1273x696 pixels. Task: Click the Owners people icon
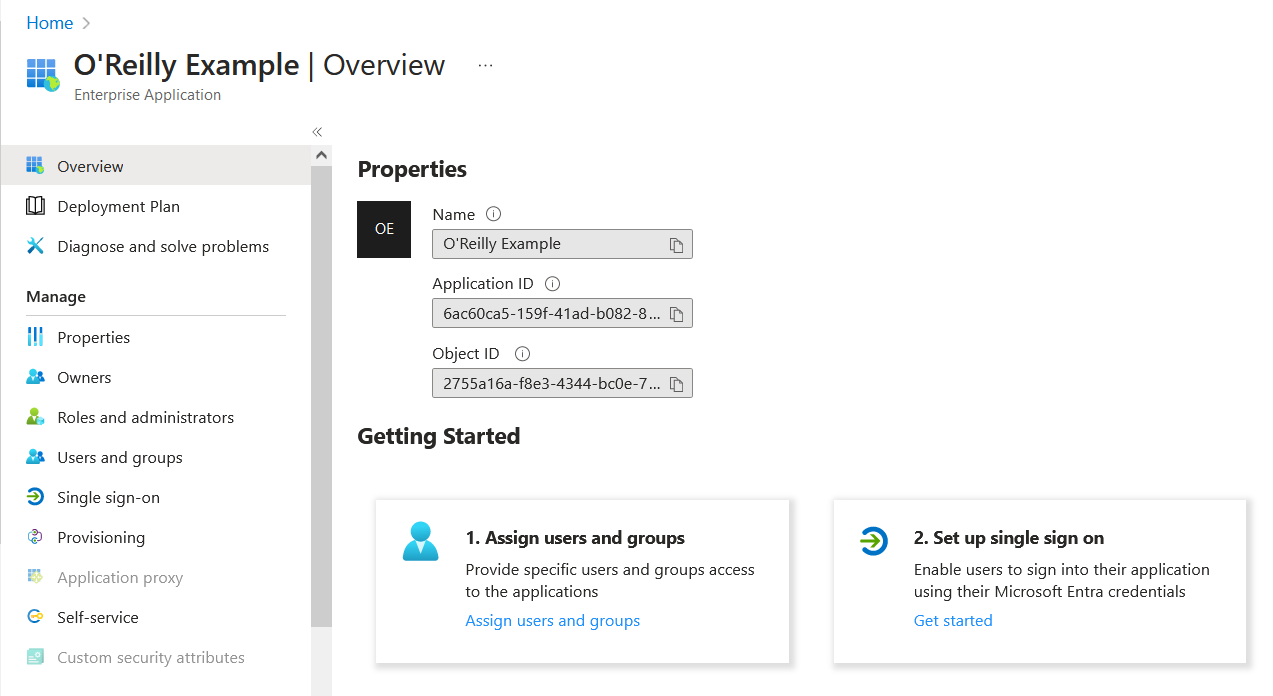(35, 377)
